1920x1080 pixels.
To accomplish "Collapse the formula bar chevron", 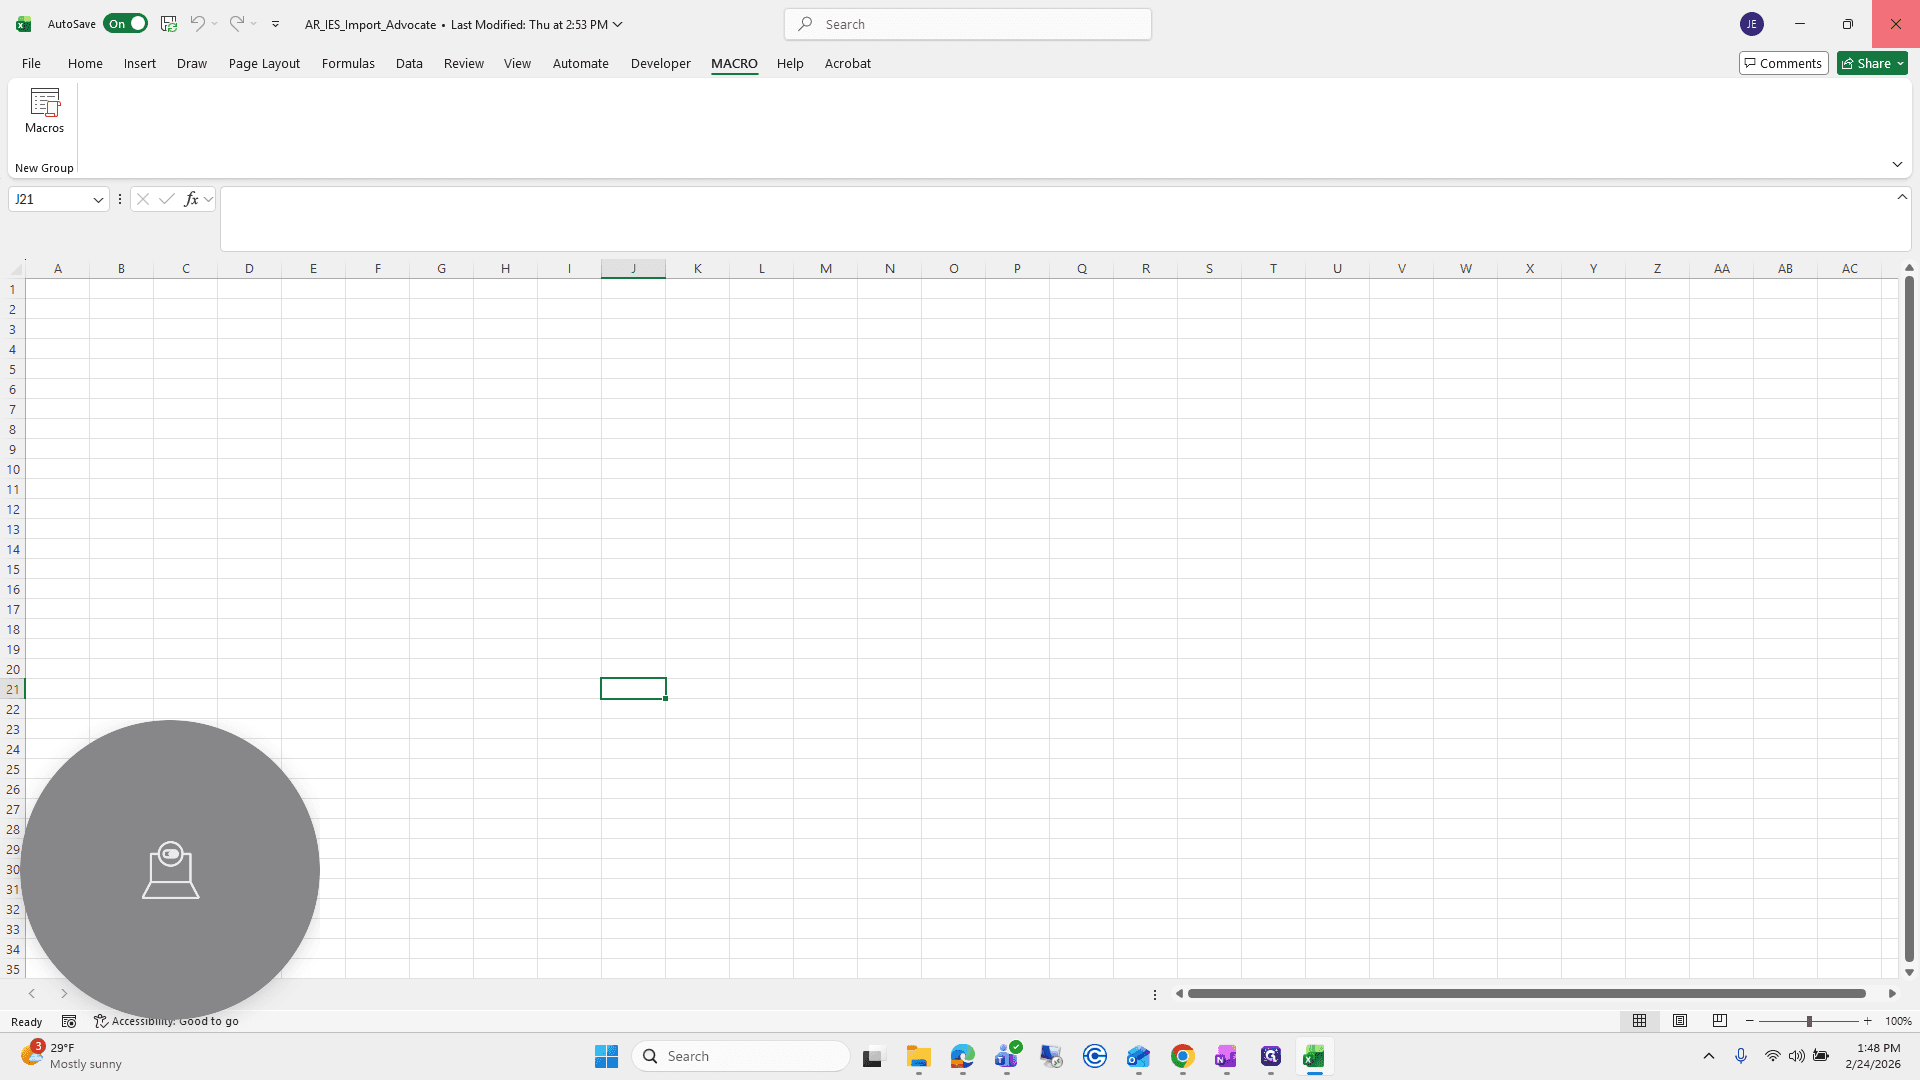I will point(1902,196).
